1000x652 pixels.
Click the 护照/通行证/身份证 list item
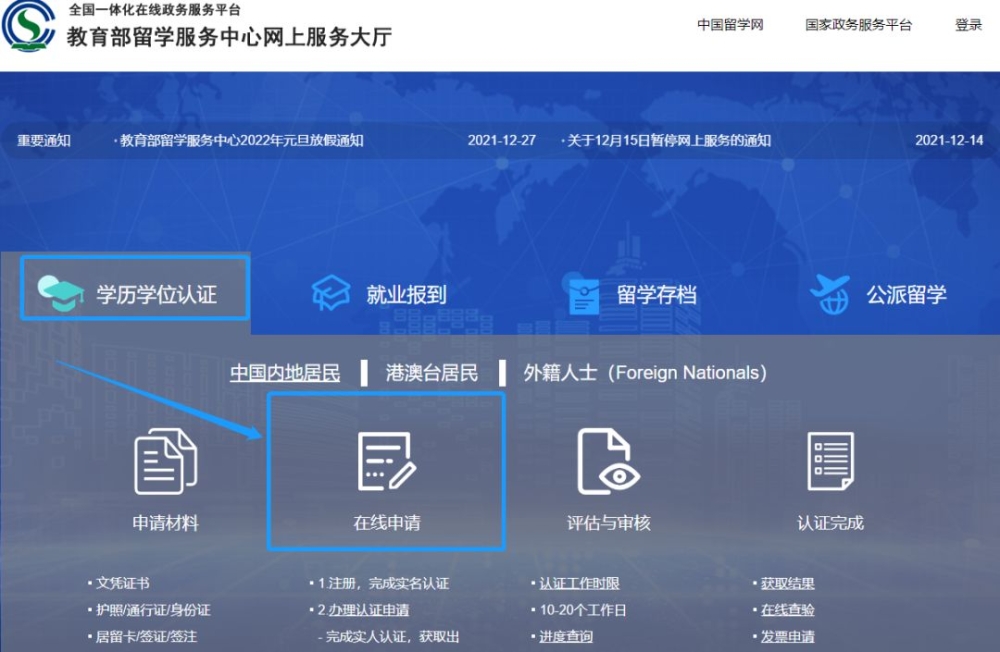153,610
